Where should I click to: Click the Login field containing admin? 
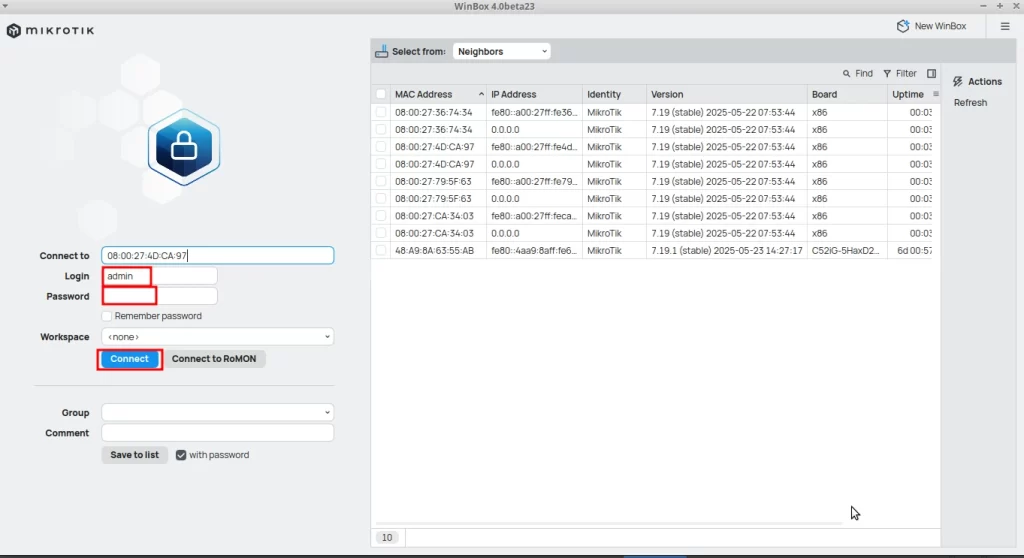159,276
